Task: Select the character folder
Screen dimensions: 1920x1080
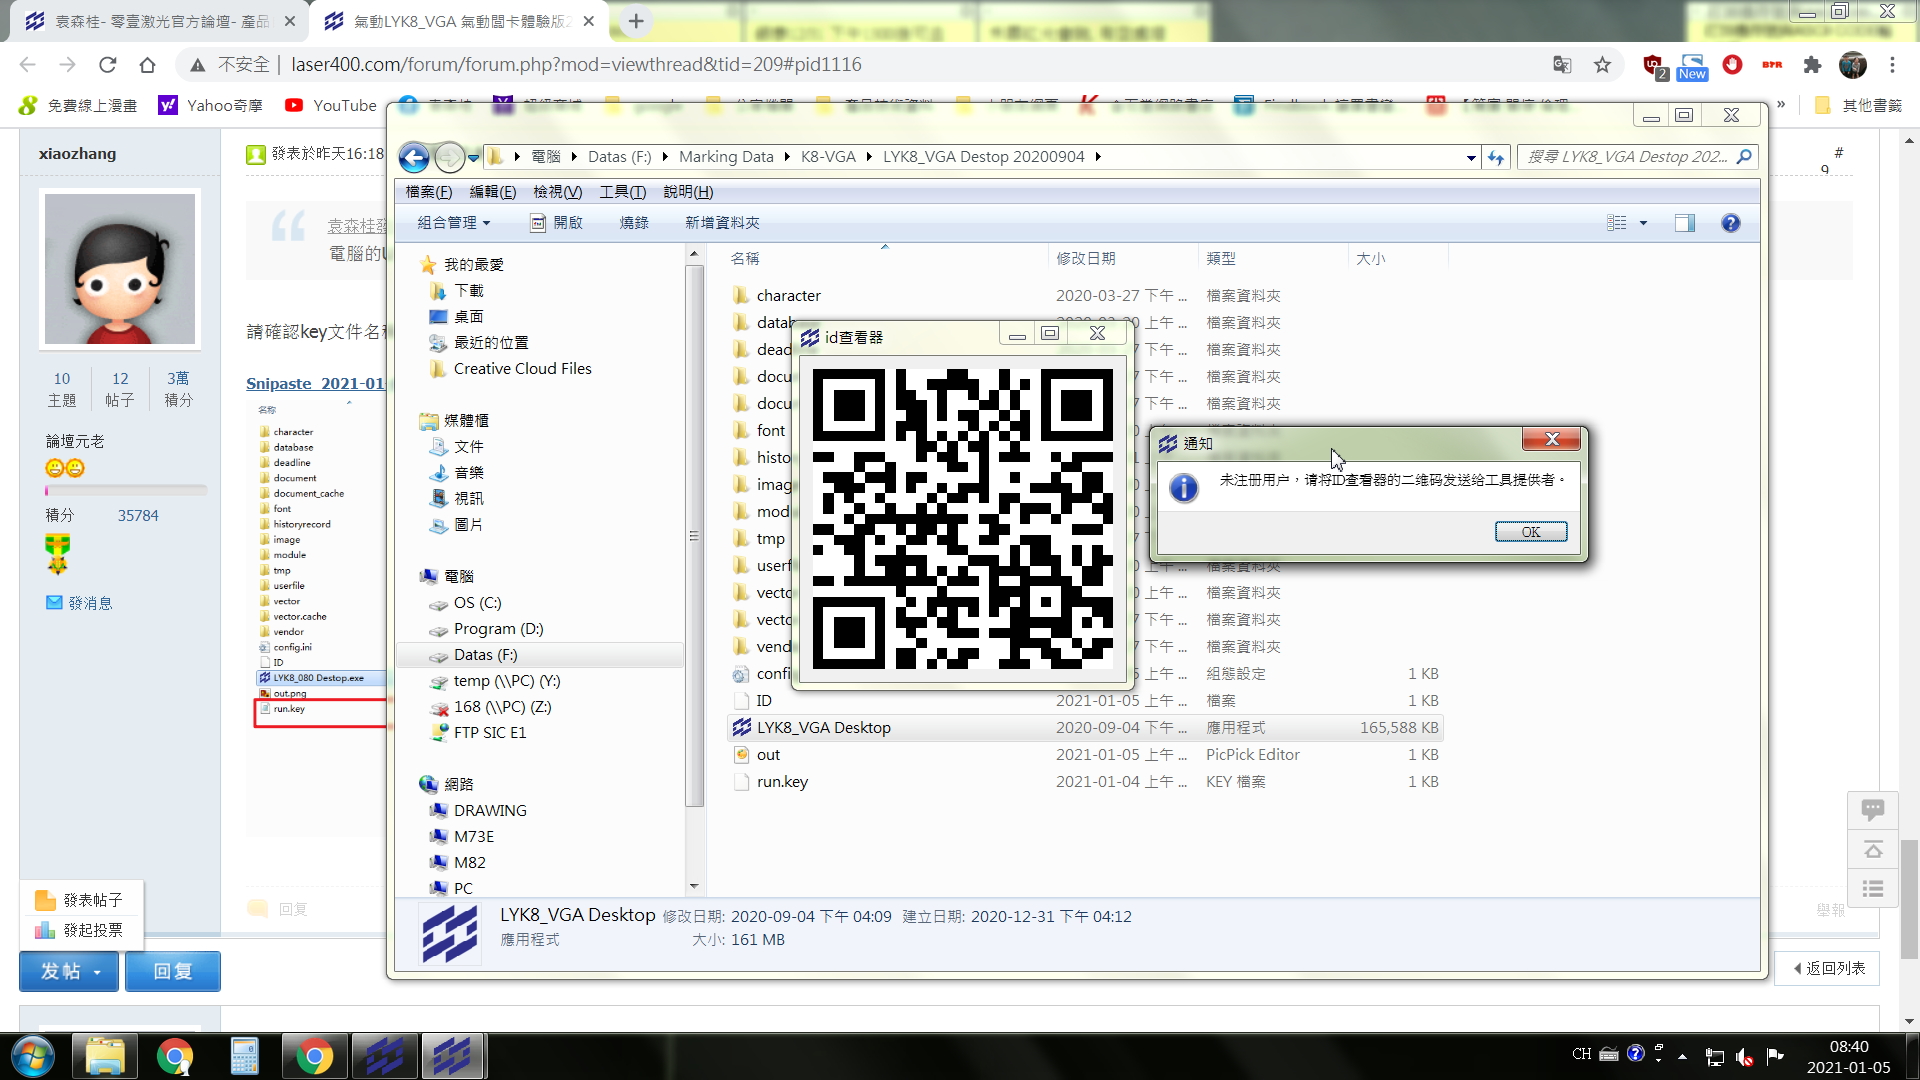Action: point(788,296)
